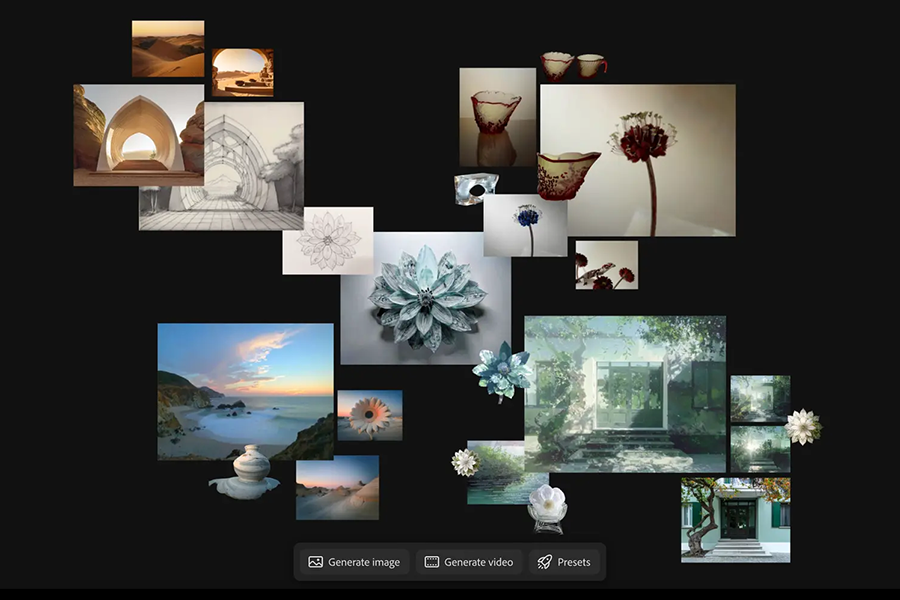Select the white flower cutout at right edge
900x600 pixels.
pyautogui.click(x=803, y=427)
